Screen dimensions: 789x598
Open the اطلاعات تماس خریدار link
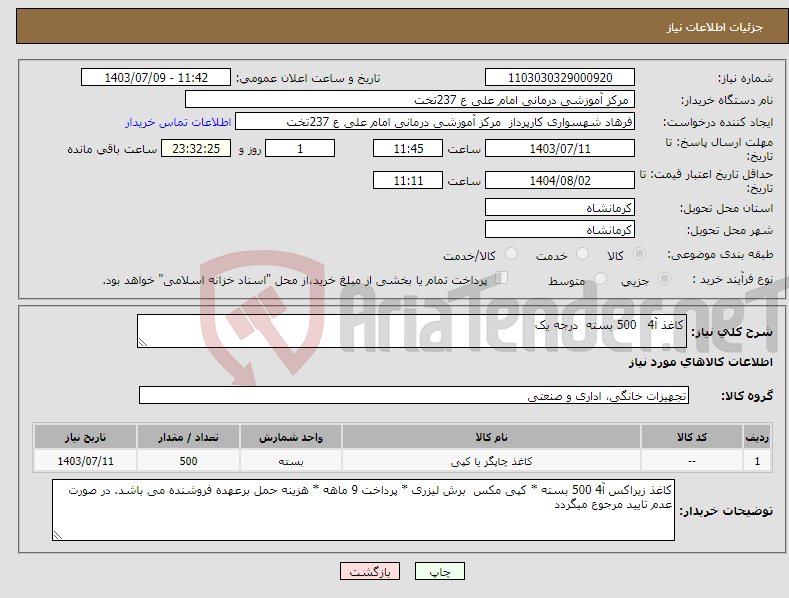(x=178, y=122)
